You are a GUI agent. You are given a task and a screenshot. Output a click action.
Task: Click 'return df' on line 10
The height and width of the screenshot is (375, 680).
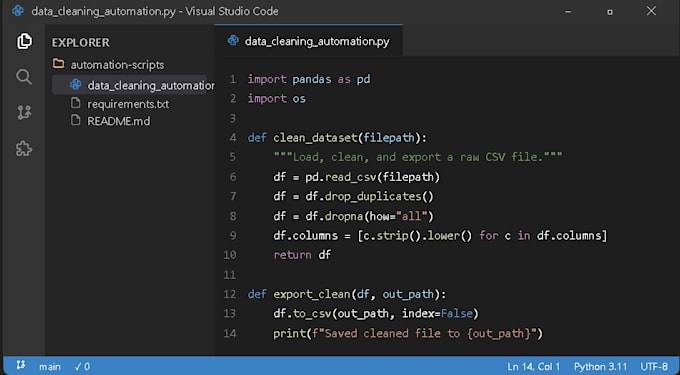(x=302, y=255)
